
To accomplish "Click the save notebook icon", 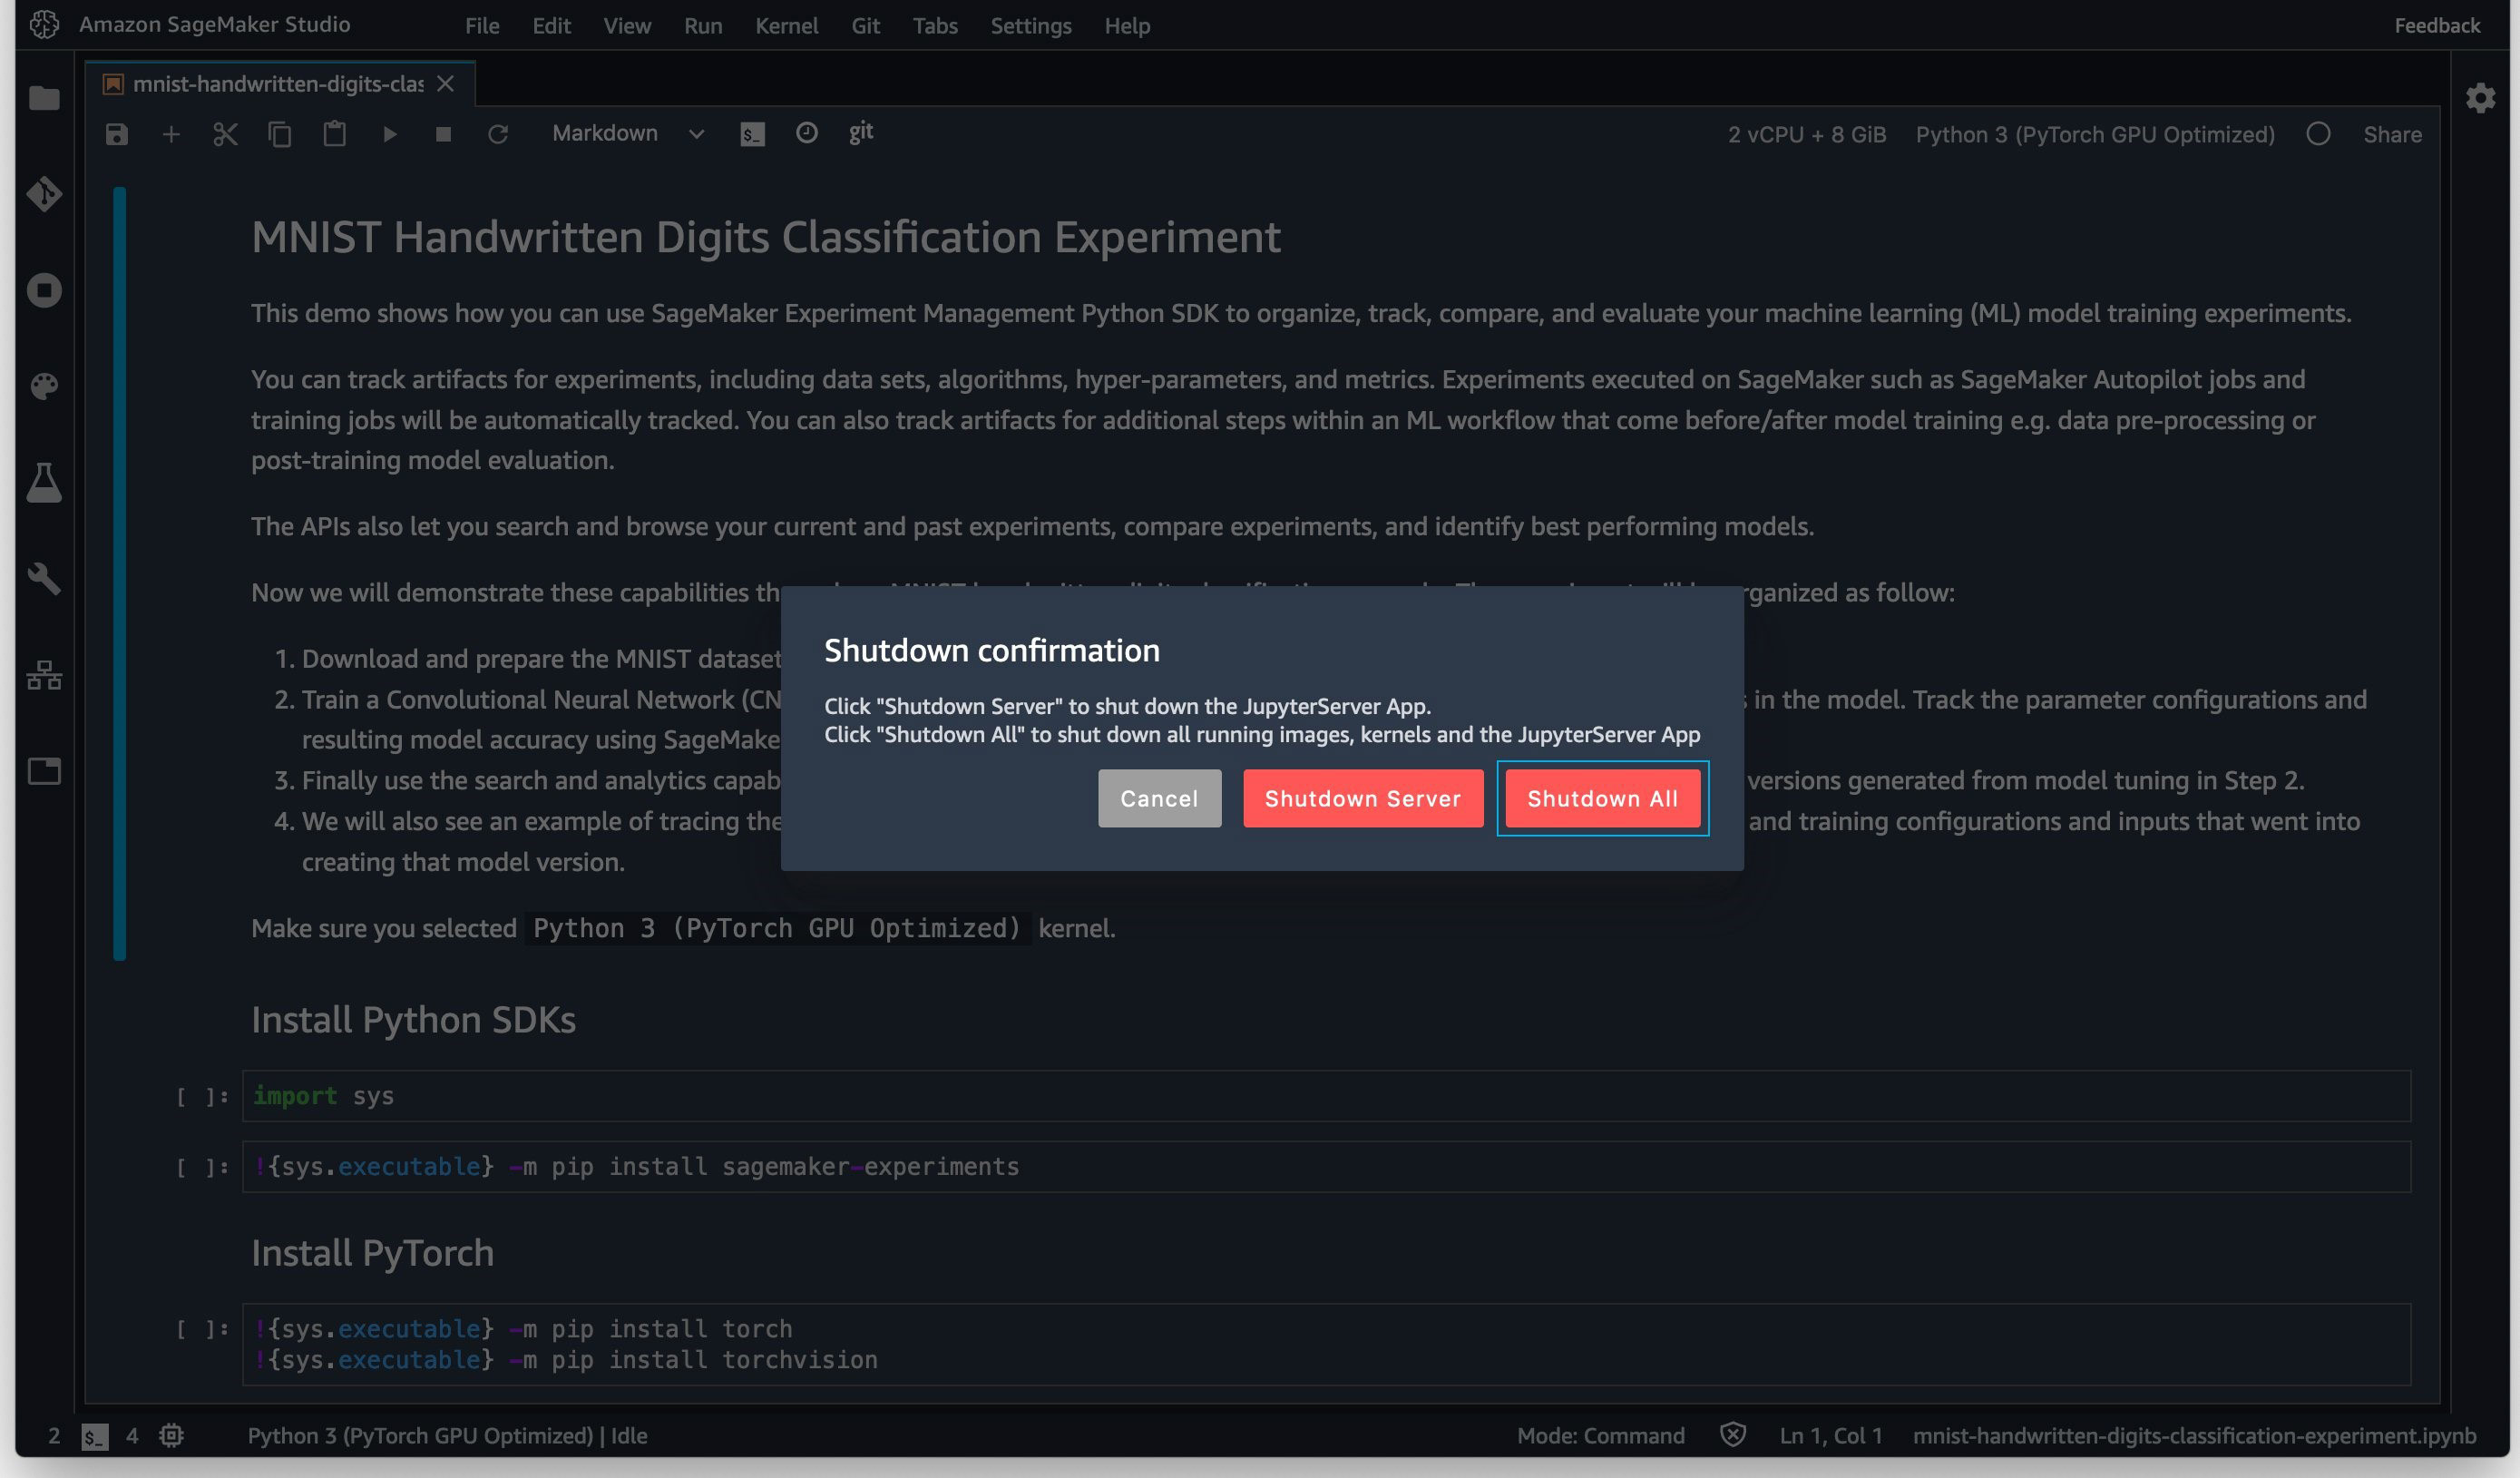I will point(117,134).
